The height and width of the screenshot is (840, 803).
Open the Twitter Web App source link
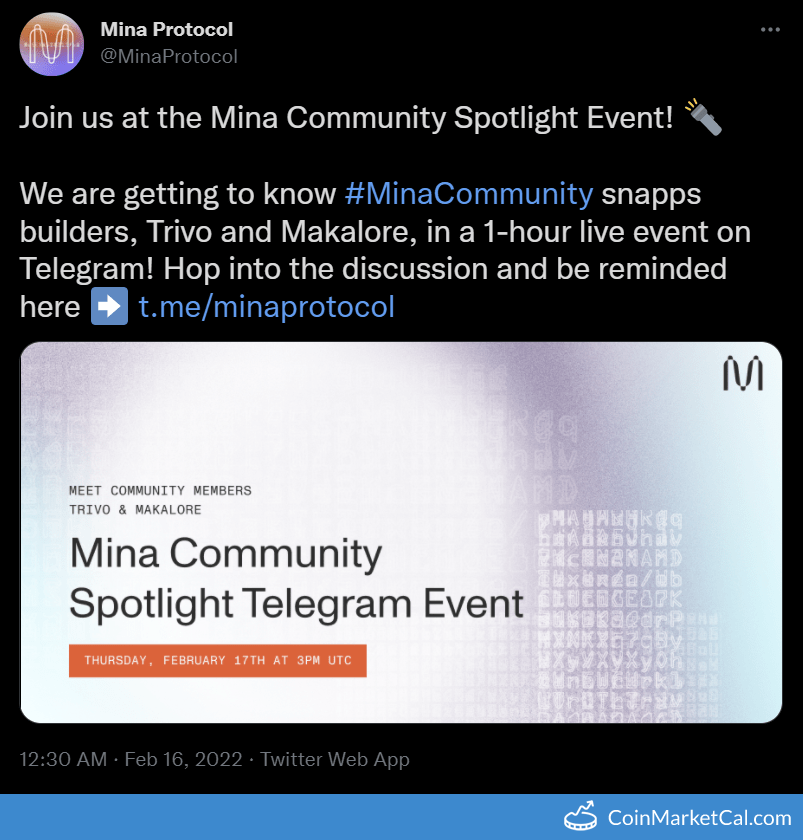click(335, 759)
